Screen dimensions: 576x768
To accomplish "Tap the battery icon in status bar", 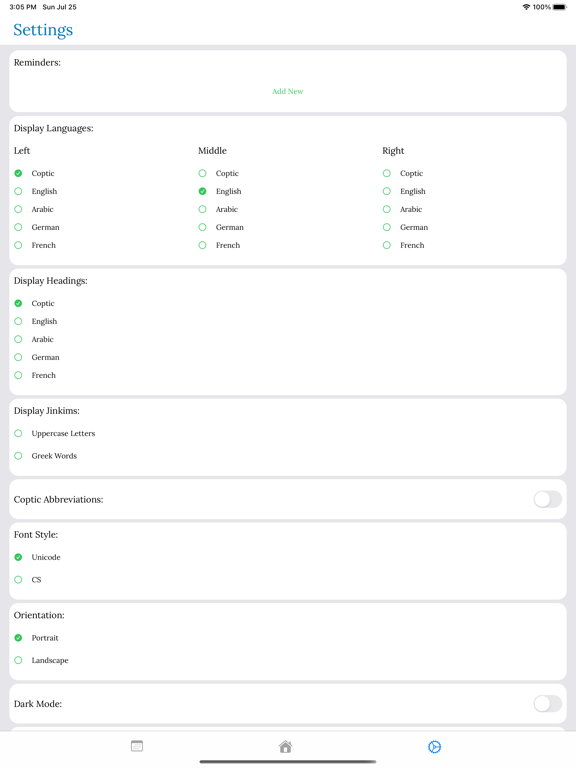I will [560, 7].
